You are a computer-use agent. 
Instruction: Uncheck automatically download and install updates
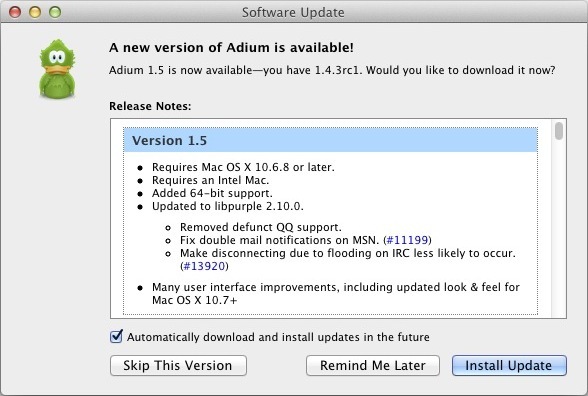(116, 336)
